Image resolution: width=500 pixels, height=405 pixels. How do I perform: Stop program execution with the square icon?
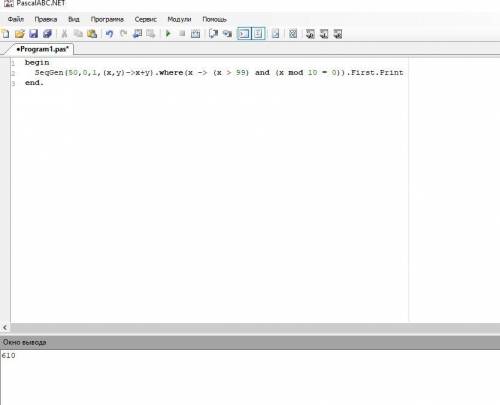tap(182, 33)
